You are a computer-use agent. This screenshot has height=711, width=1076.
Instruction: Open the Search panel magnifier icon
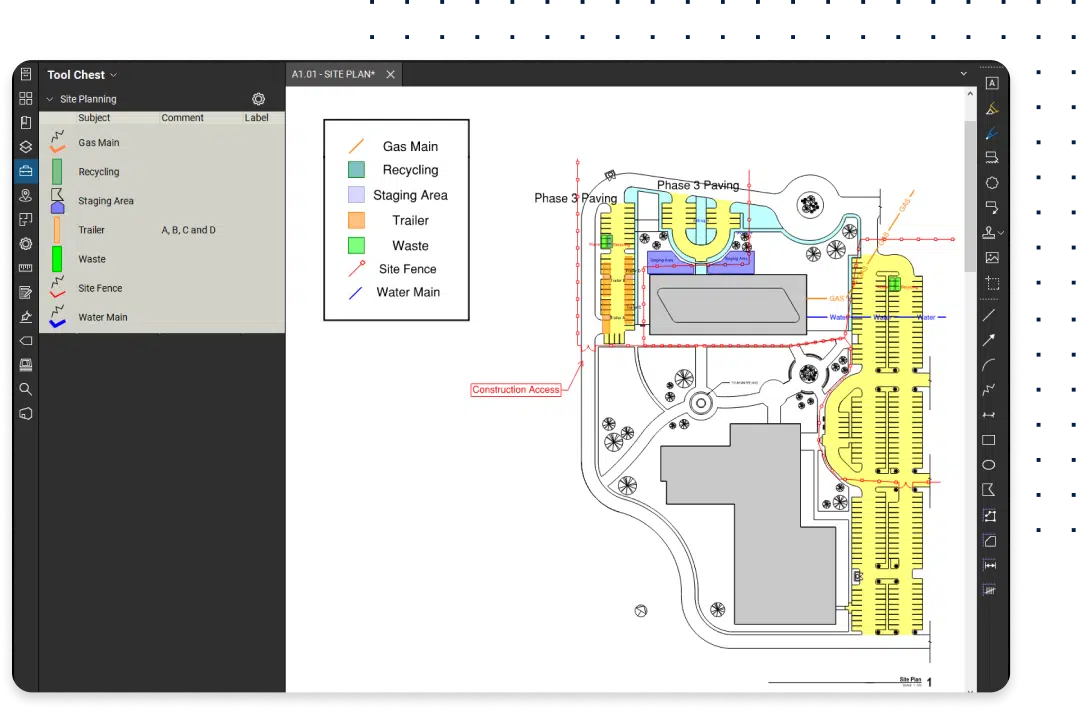coord(26,389)
